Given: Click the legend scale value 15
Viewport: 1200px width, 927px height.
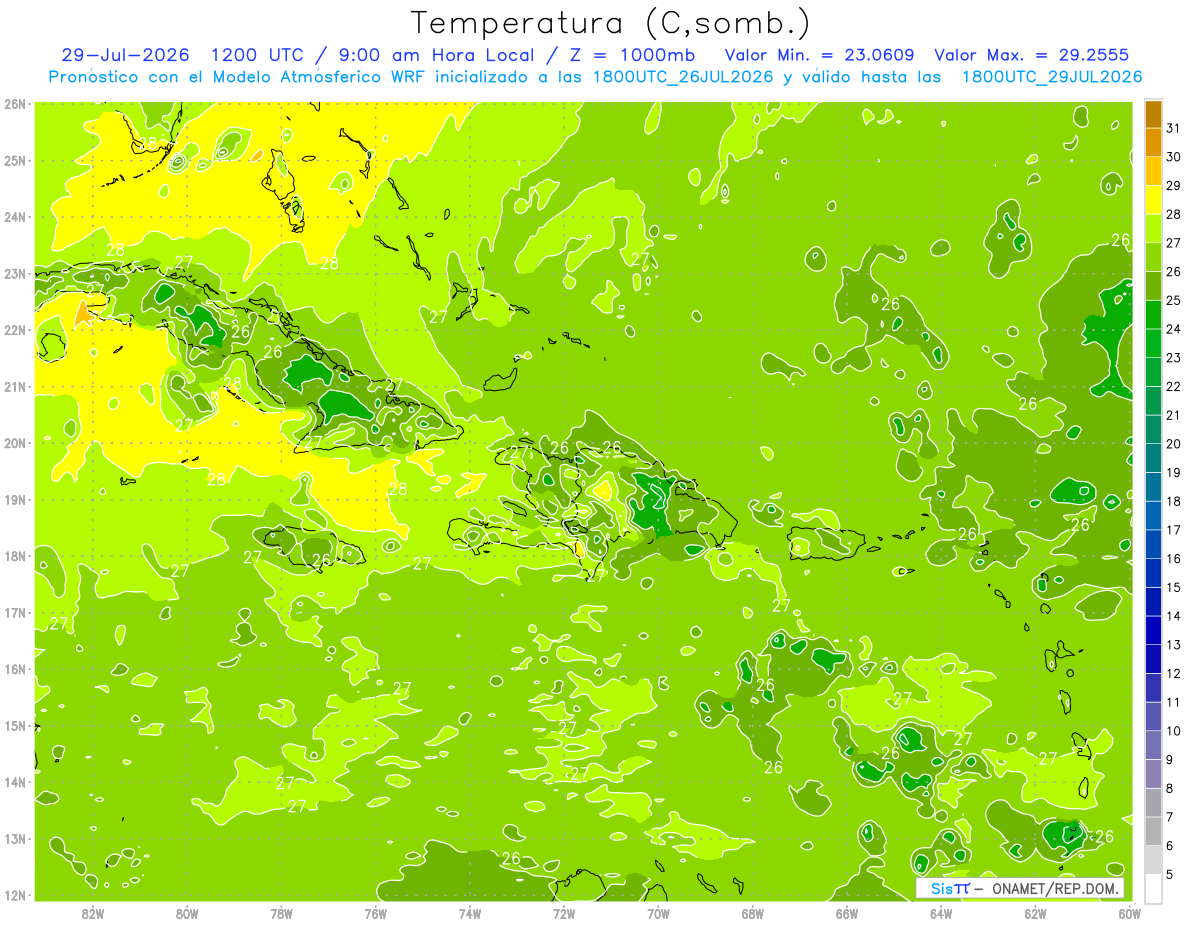Looking at the screenshot, I should pyautogui.click(x=1174, y=588).
